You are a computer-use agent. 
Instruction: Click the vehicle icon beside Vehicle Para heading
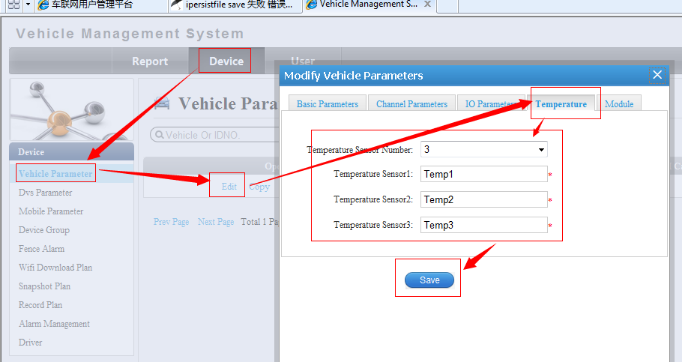coord(162,104)
